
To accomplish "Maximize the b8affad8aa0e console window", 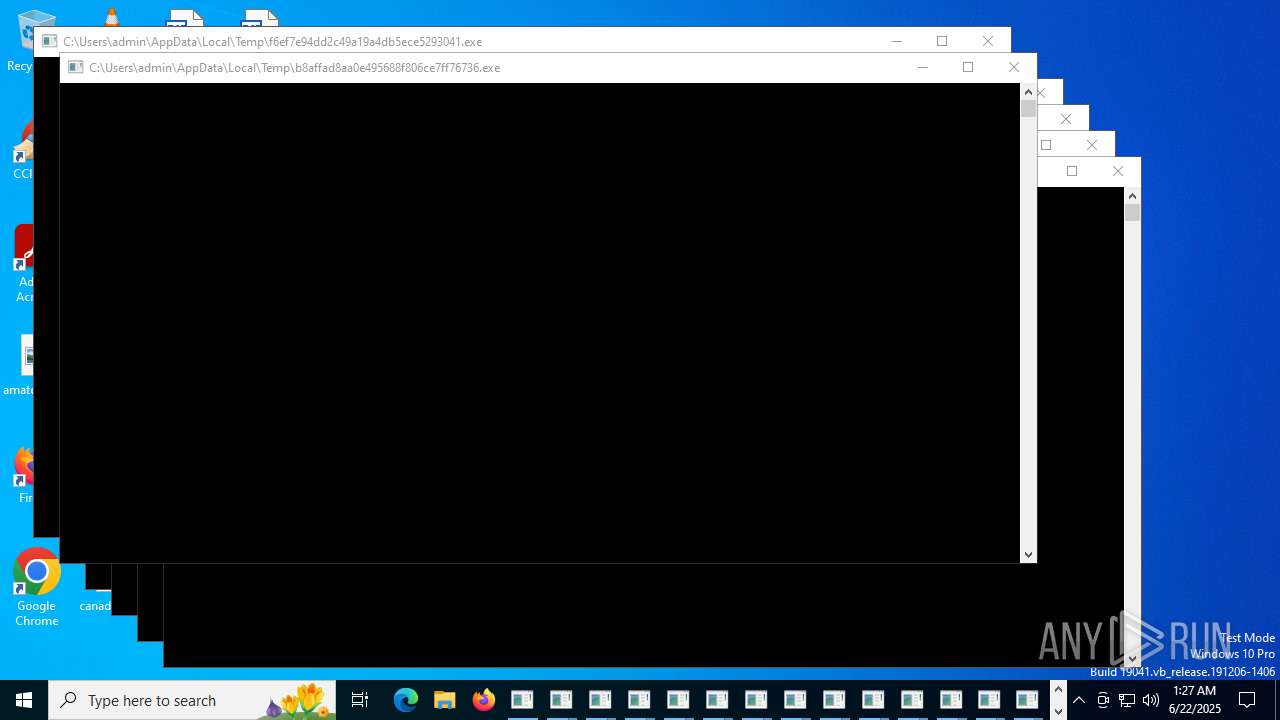I will pyautogui.click(x=967, y=67).
